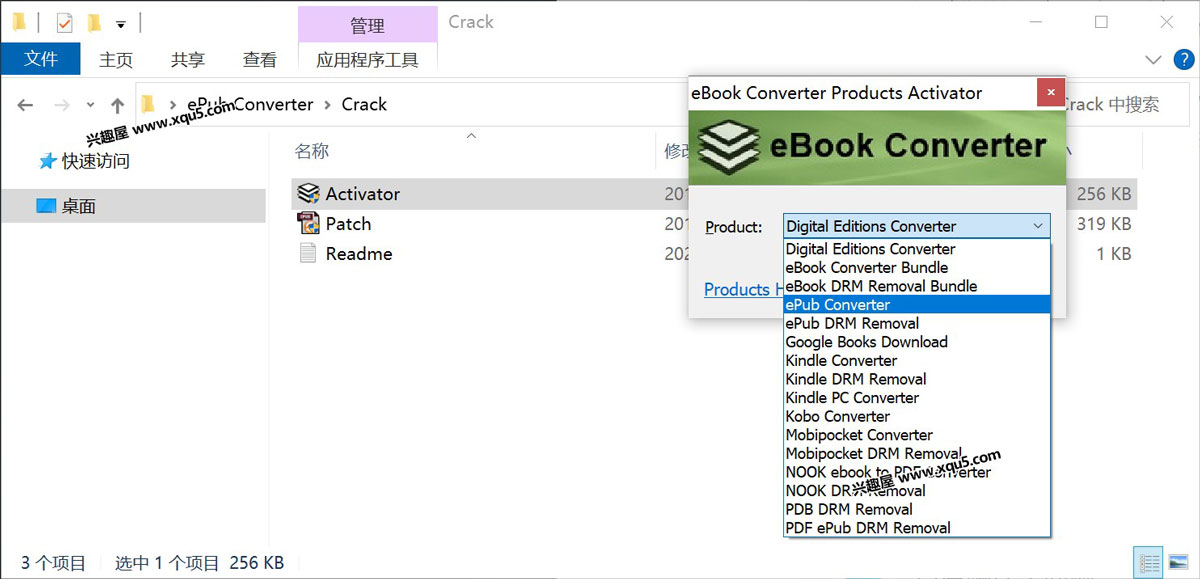This screenshot has height=579, width=1200.
Task: Sort files by the 名称 column header
Action: [312, 151]
